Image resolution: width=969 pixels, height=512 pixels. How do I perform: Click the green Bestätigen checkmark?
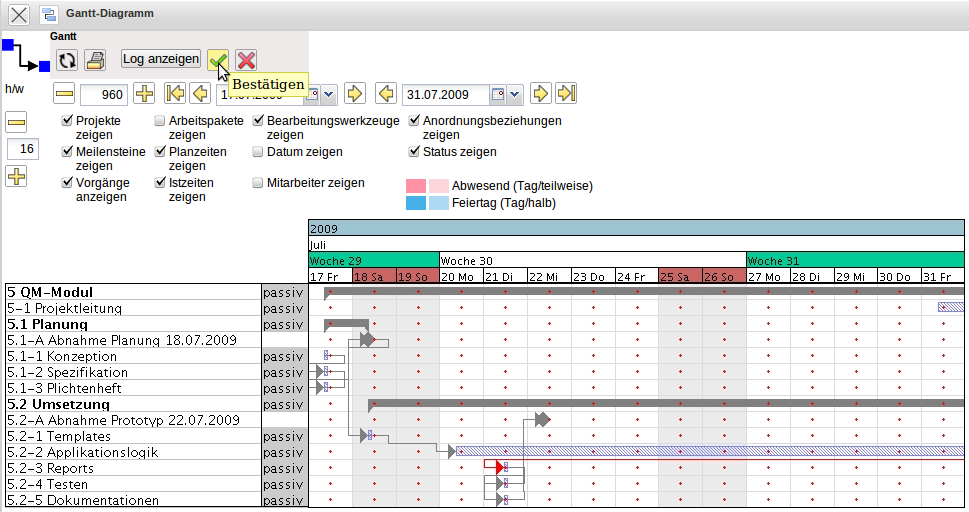coord(217,60)
